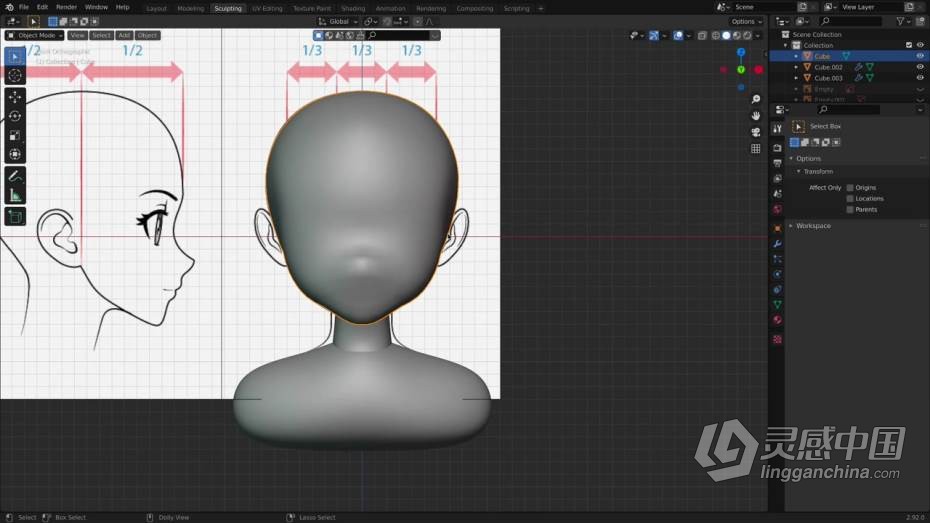Collapse the Options panel

pyautogui.click(x=791, y=158)
